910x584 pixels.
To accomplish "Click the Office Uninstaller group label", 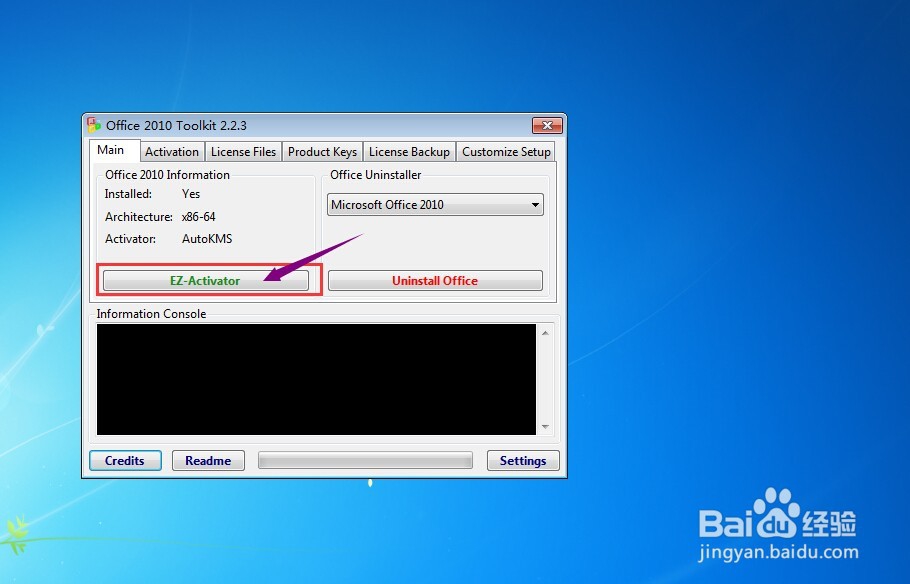I will tap(375, 175).
